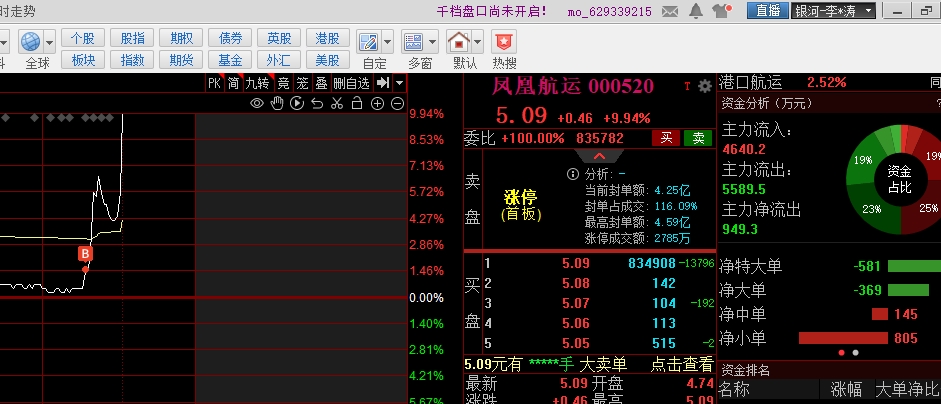Click the zoom in plus icon

point(377,103)
